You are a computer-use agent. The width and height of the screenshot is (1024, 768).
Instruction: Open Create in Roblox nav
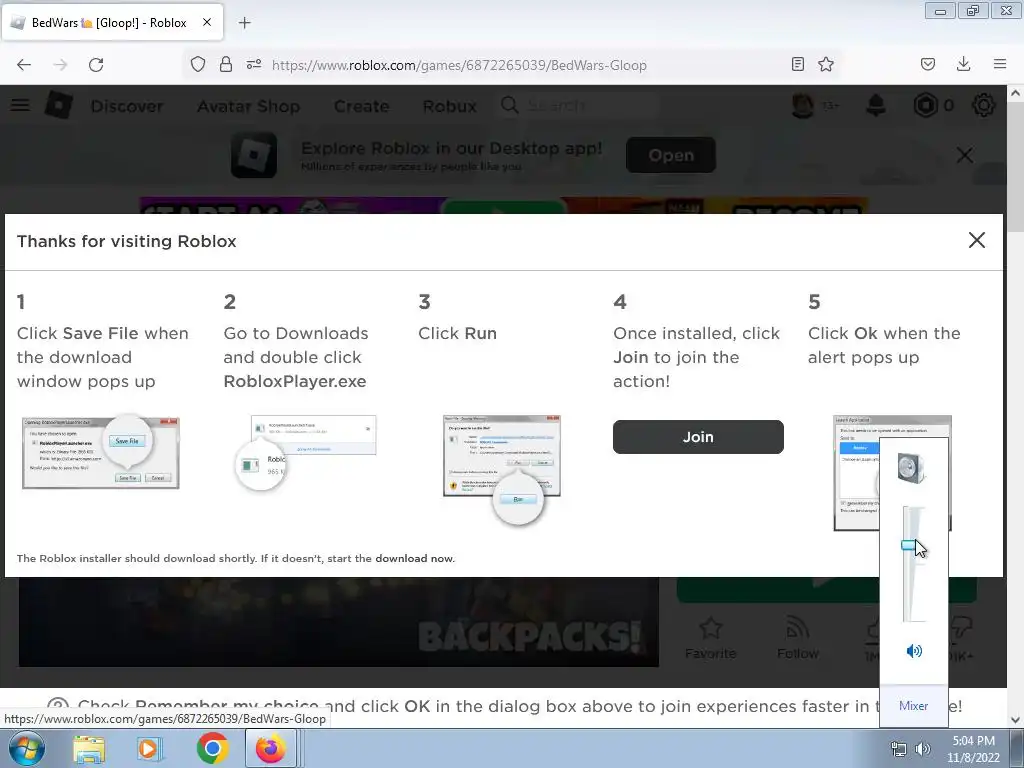(x=361, y=106)
